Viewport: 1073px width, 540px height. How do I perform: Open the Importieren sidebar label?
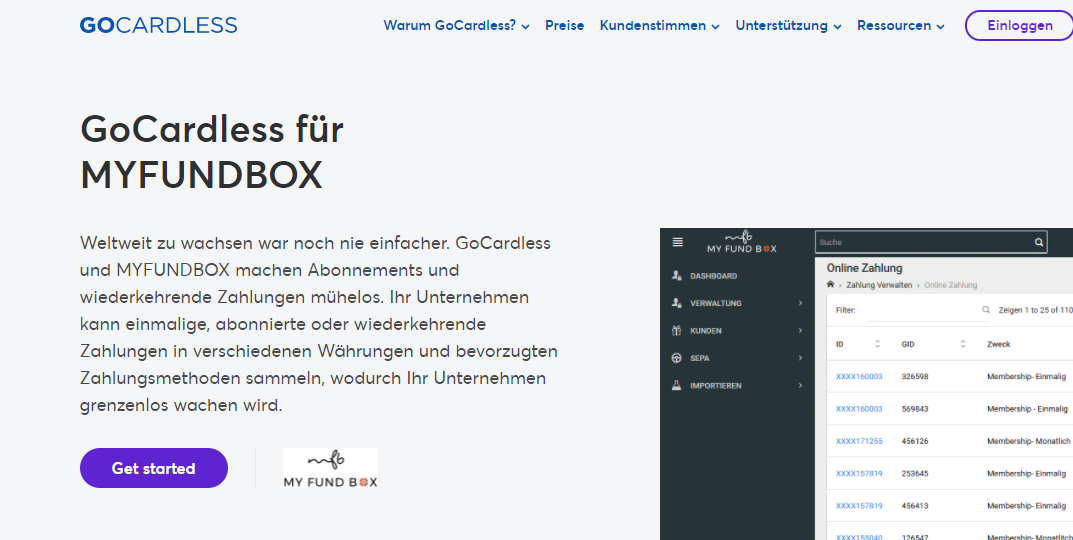[x=716, y=386]
